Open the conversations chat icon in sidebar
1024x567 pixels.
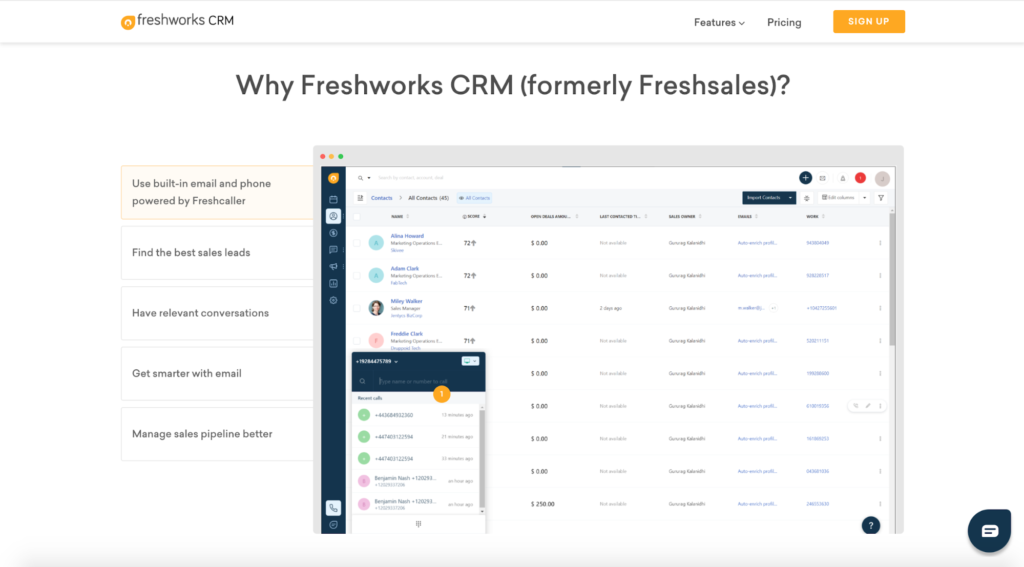pos(334,250)
